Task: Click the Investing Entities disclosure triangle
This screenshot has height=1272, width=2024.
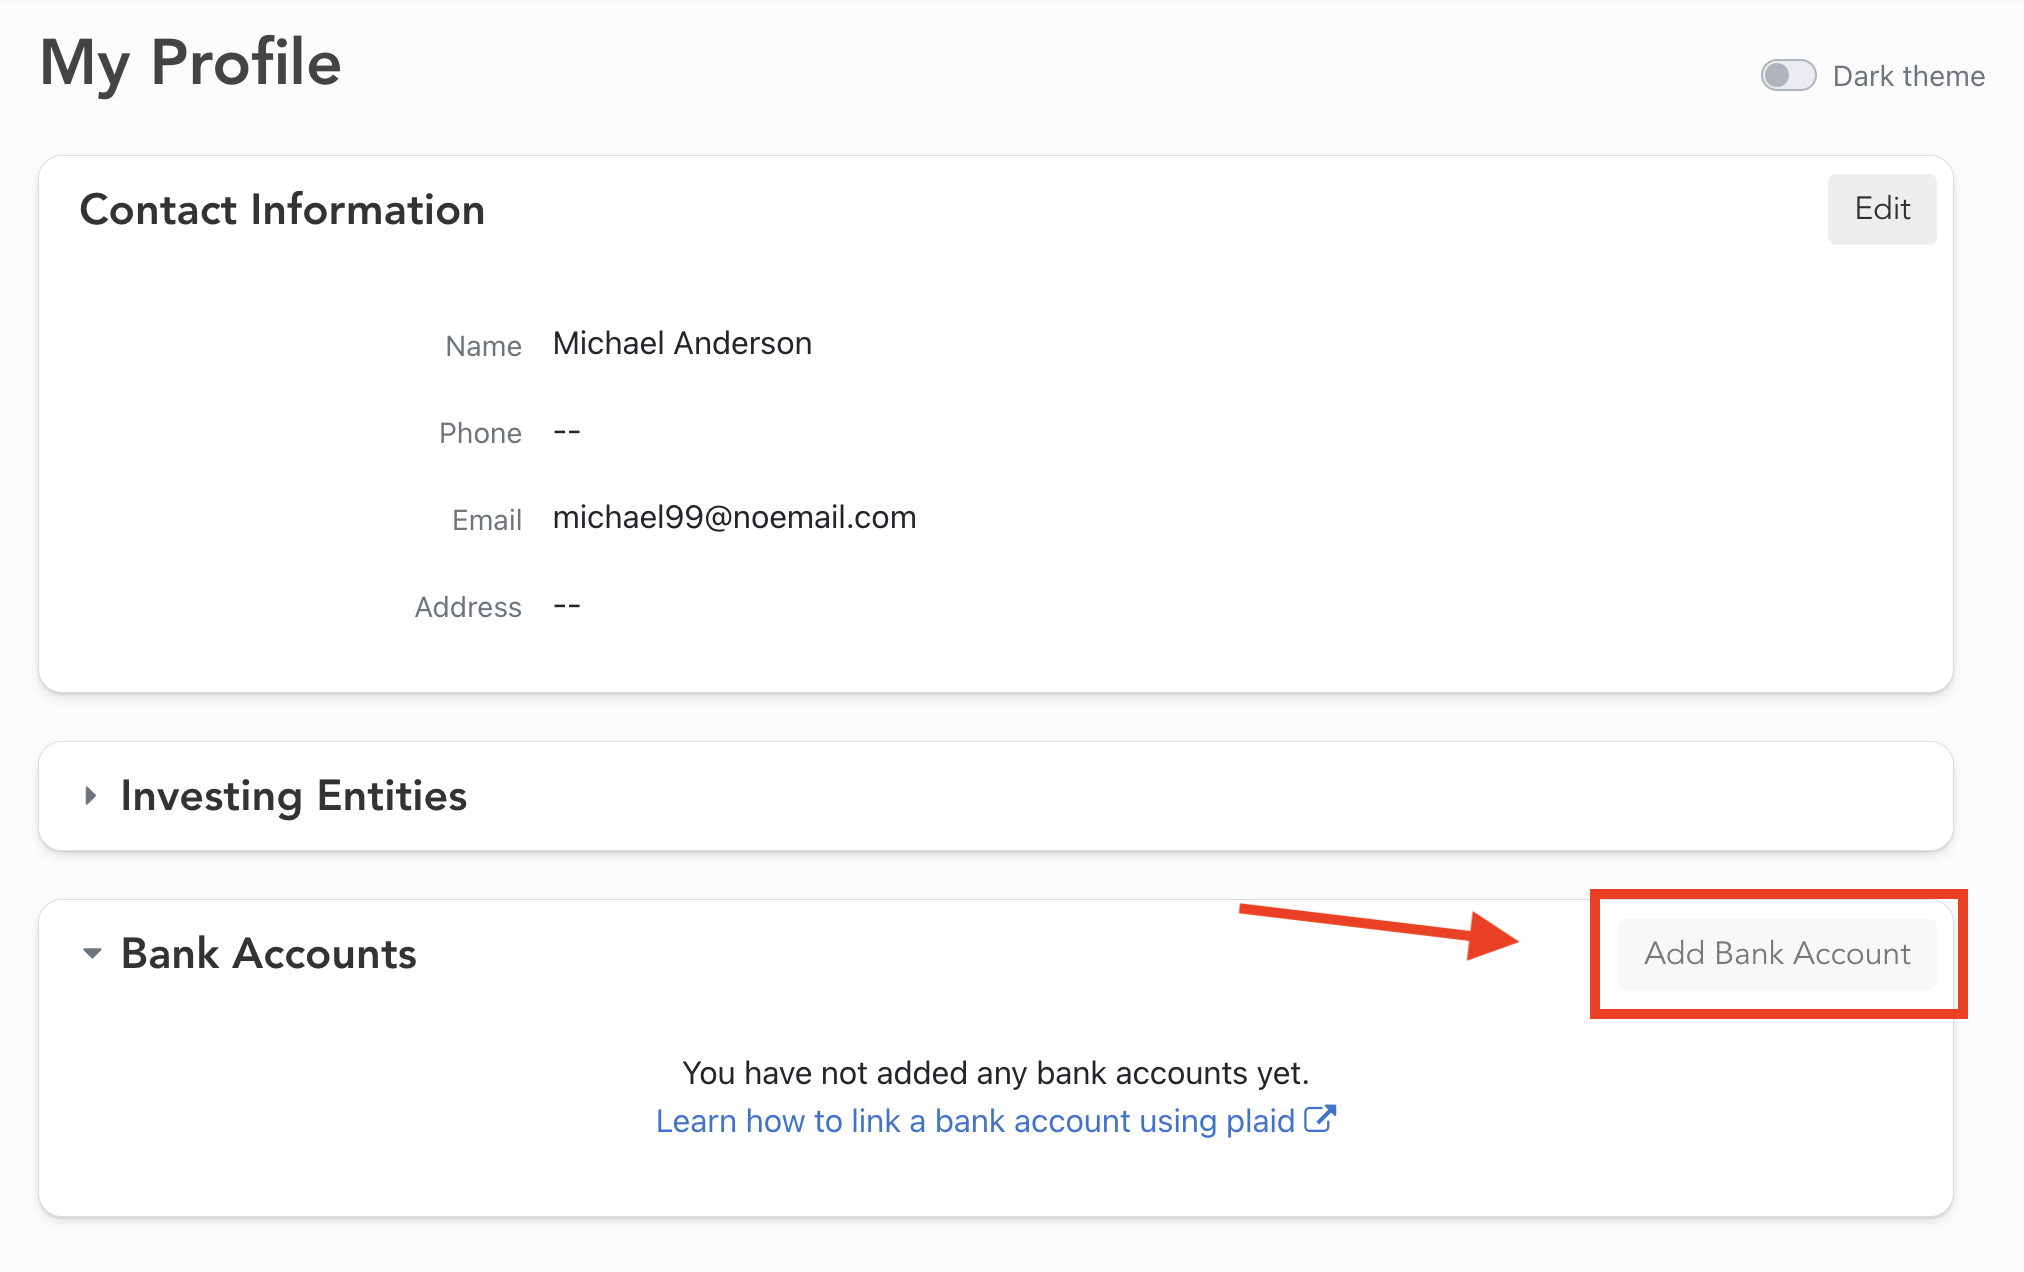Action: pyautogui.click(x=91, y=795)
